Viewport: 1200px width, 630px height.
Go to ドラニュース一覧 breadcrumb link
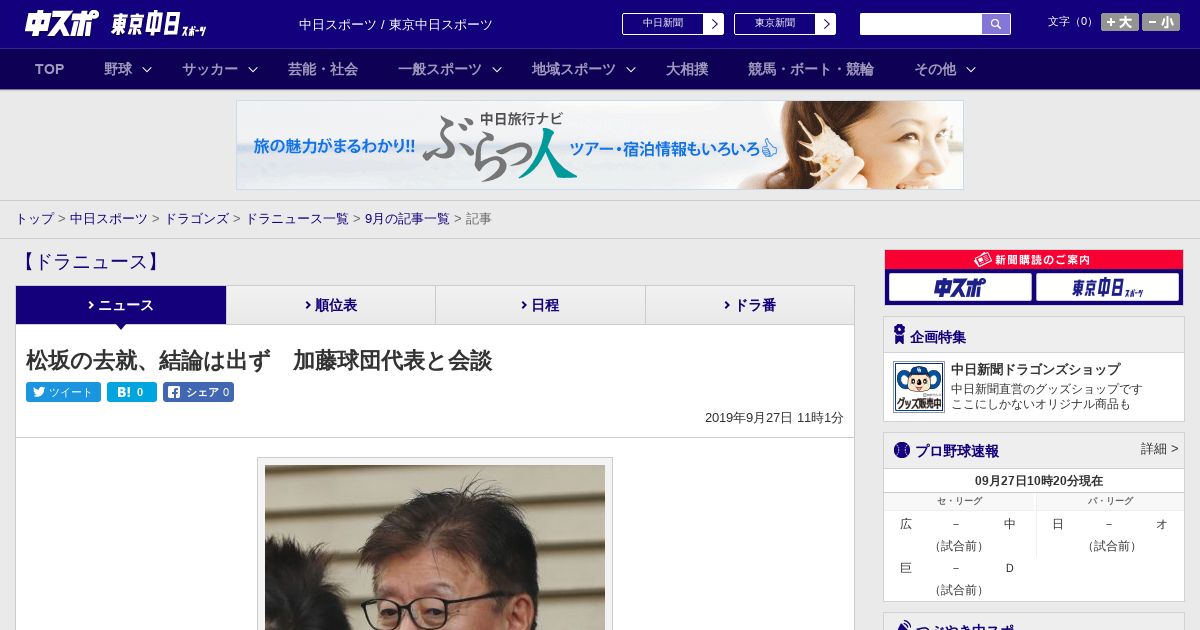click(297, 218)
